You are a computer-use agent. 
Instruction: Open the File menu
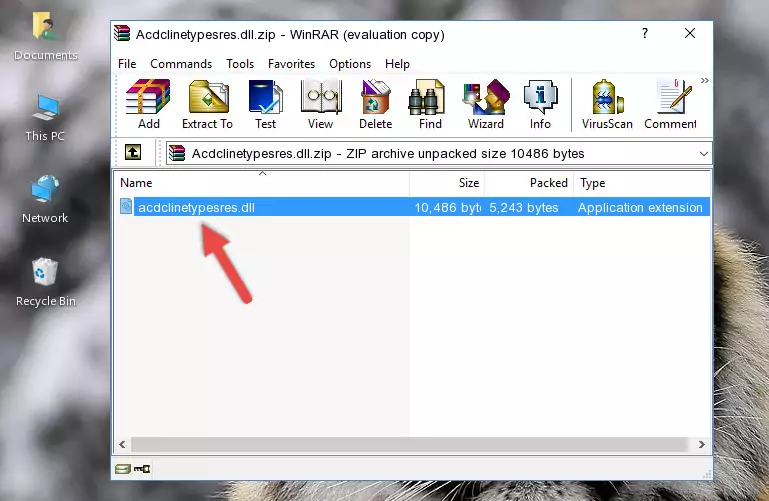(x=127, y=64)
